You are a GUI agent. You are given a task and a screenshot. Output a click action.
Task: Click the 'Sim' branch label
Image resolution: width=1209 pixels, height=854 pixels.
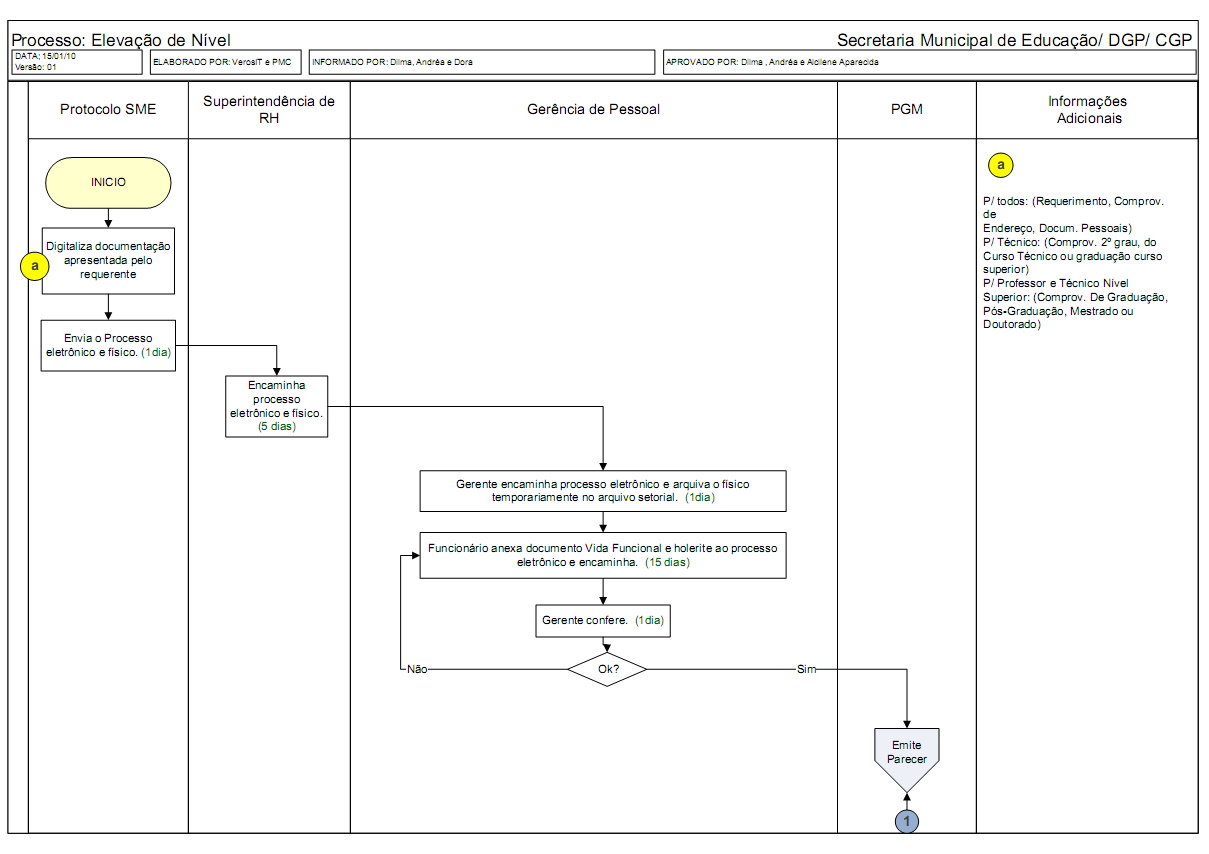tap(806, 669)
